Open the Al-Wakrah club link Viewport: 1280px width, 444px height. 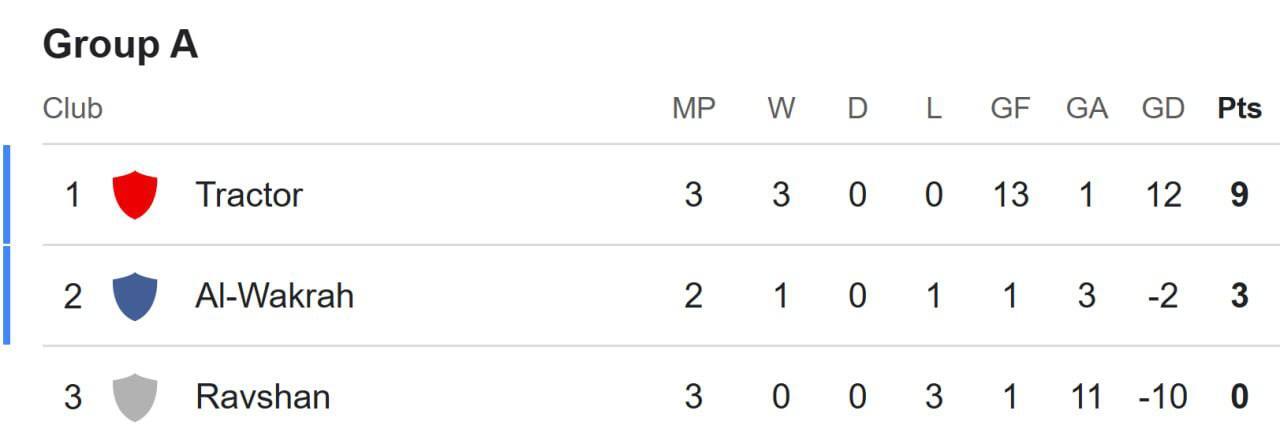pyautogui.click(x=274, y=296)
